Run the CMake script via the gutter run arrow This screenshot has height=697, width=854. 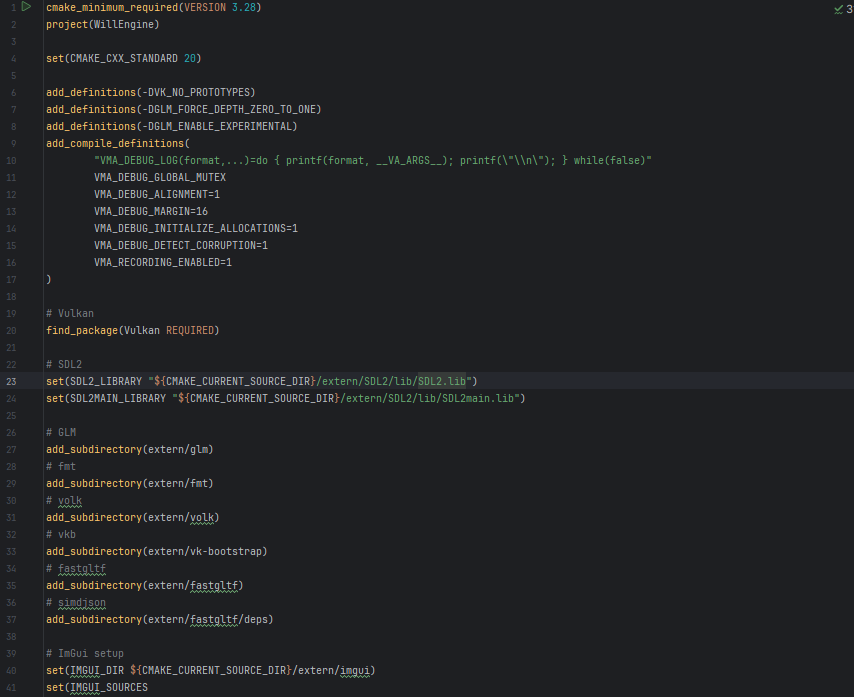(26, 8)
